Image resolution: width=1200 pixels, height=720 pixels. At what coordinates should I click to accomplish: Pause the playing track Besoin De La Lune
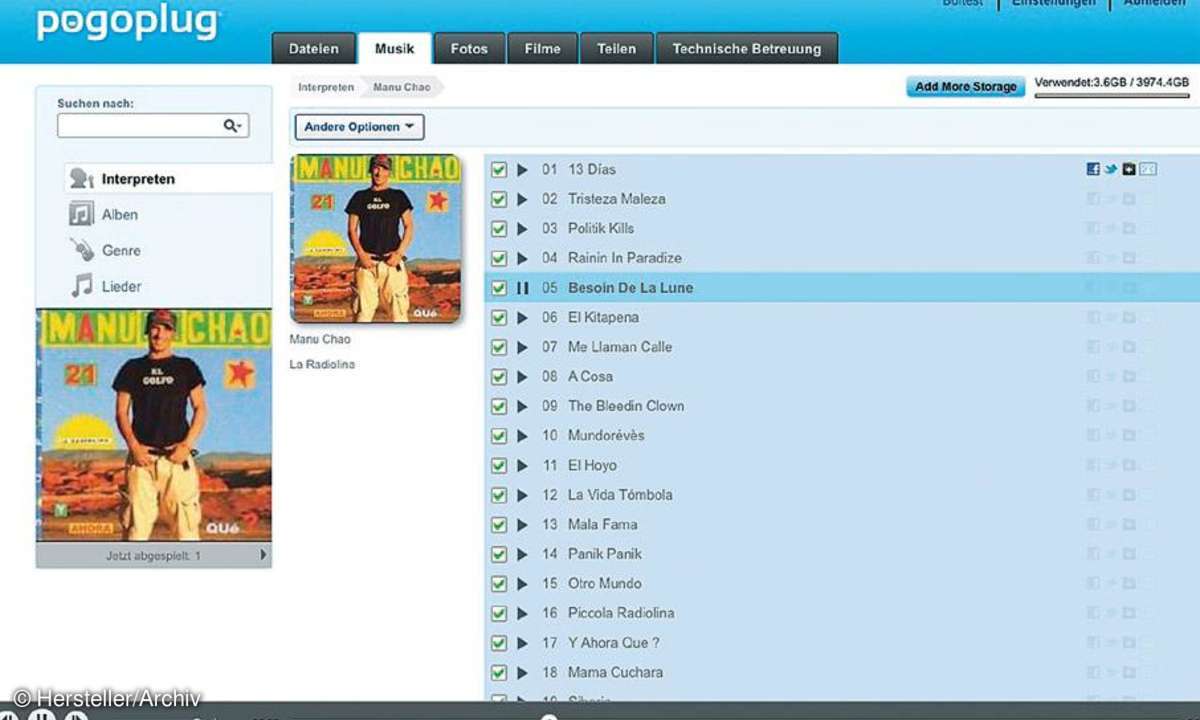tap(522, 288)
